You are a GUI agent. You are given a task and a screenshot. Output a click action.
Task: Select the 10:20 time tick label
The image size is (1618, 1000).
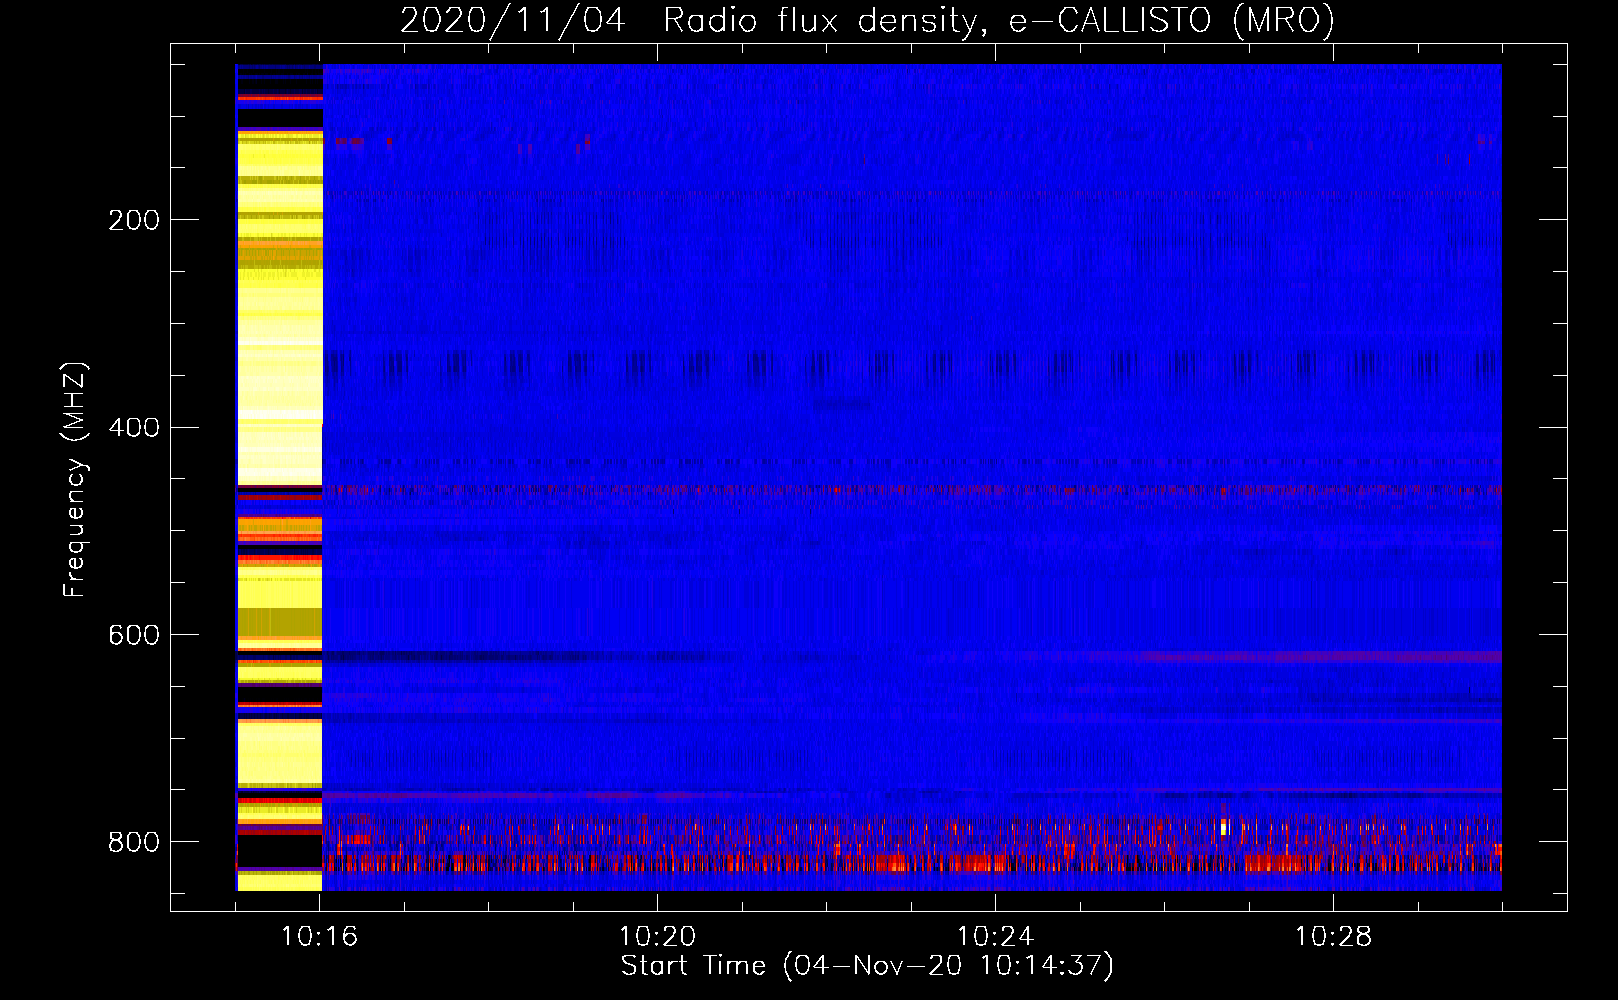click(657, 937)
